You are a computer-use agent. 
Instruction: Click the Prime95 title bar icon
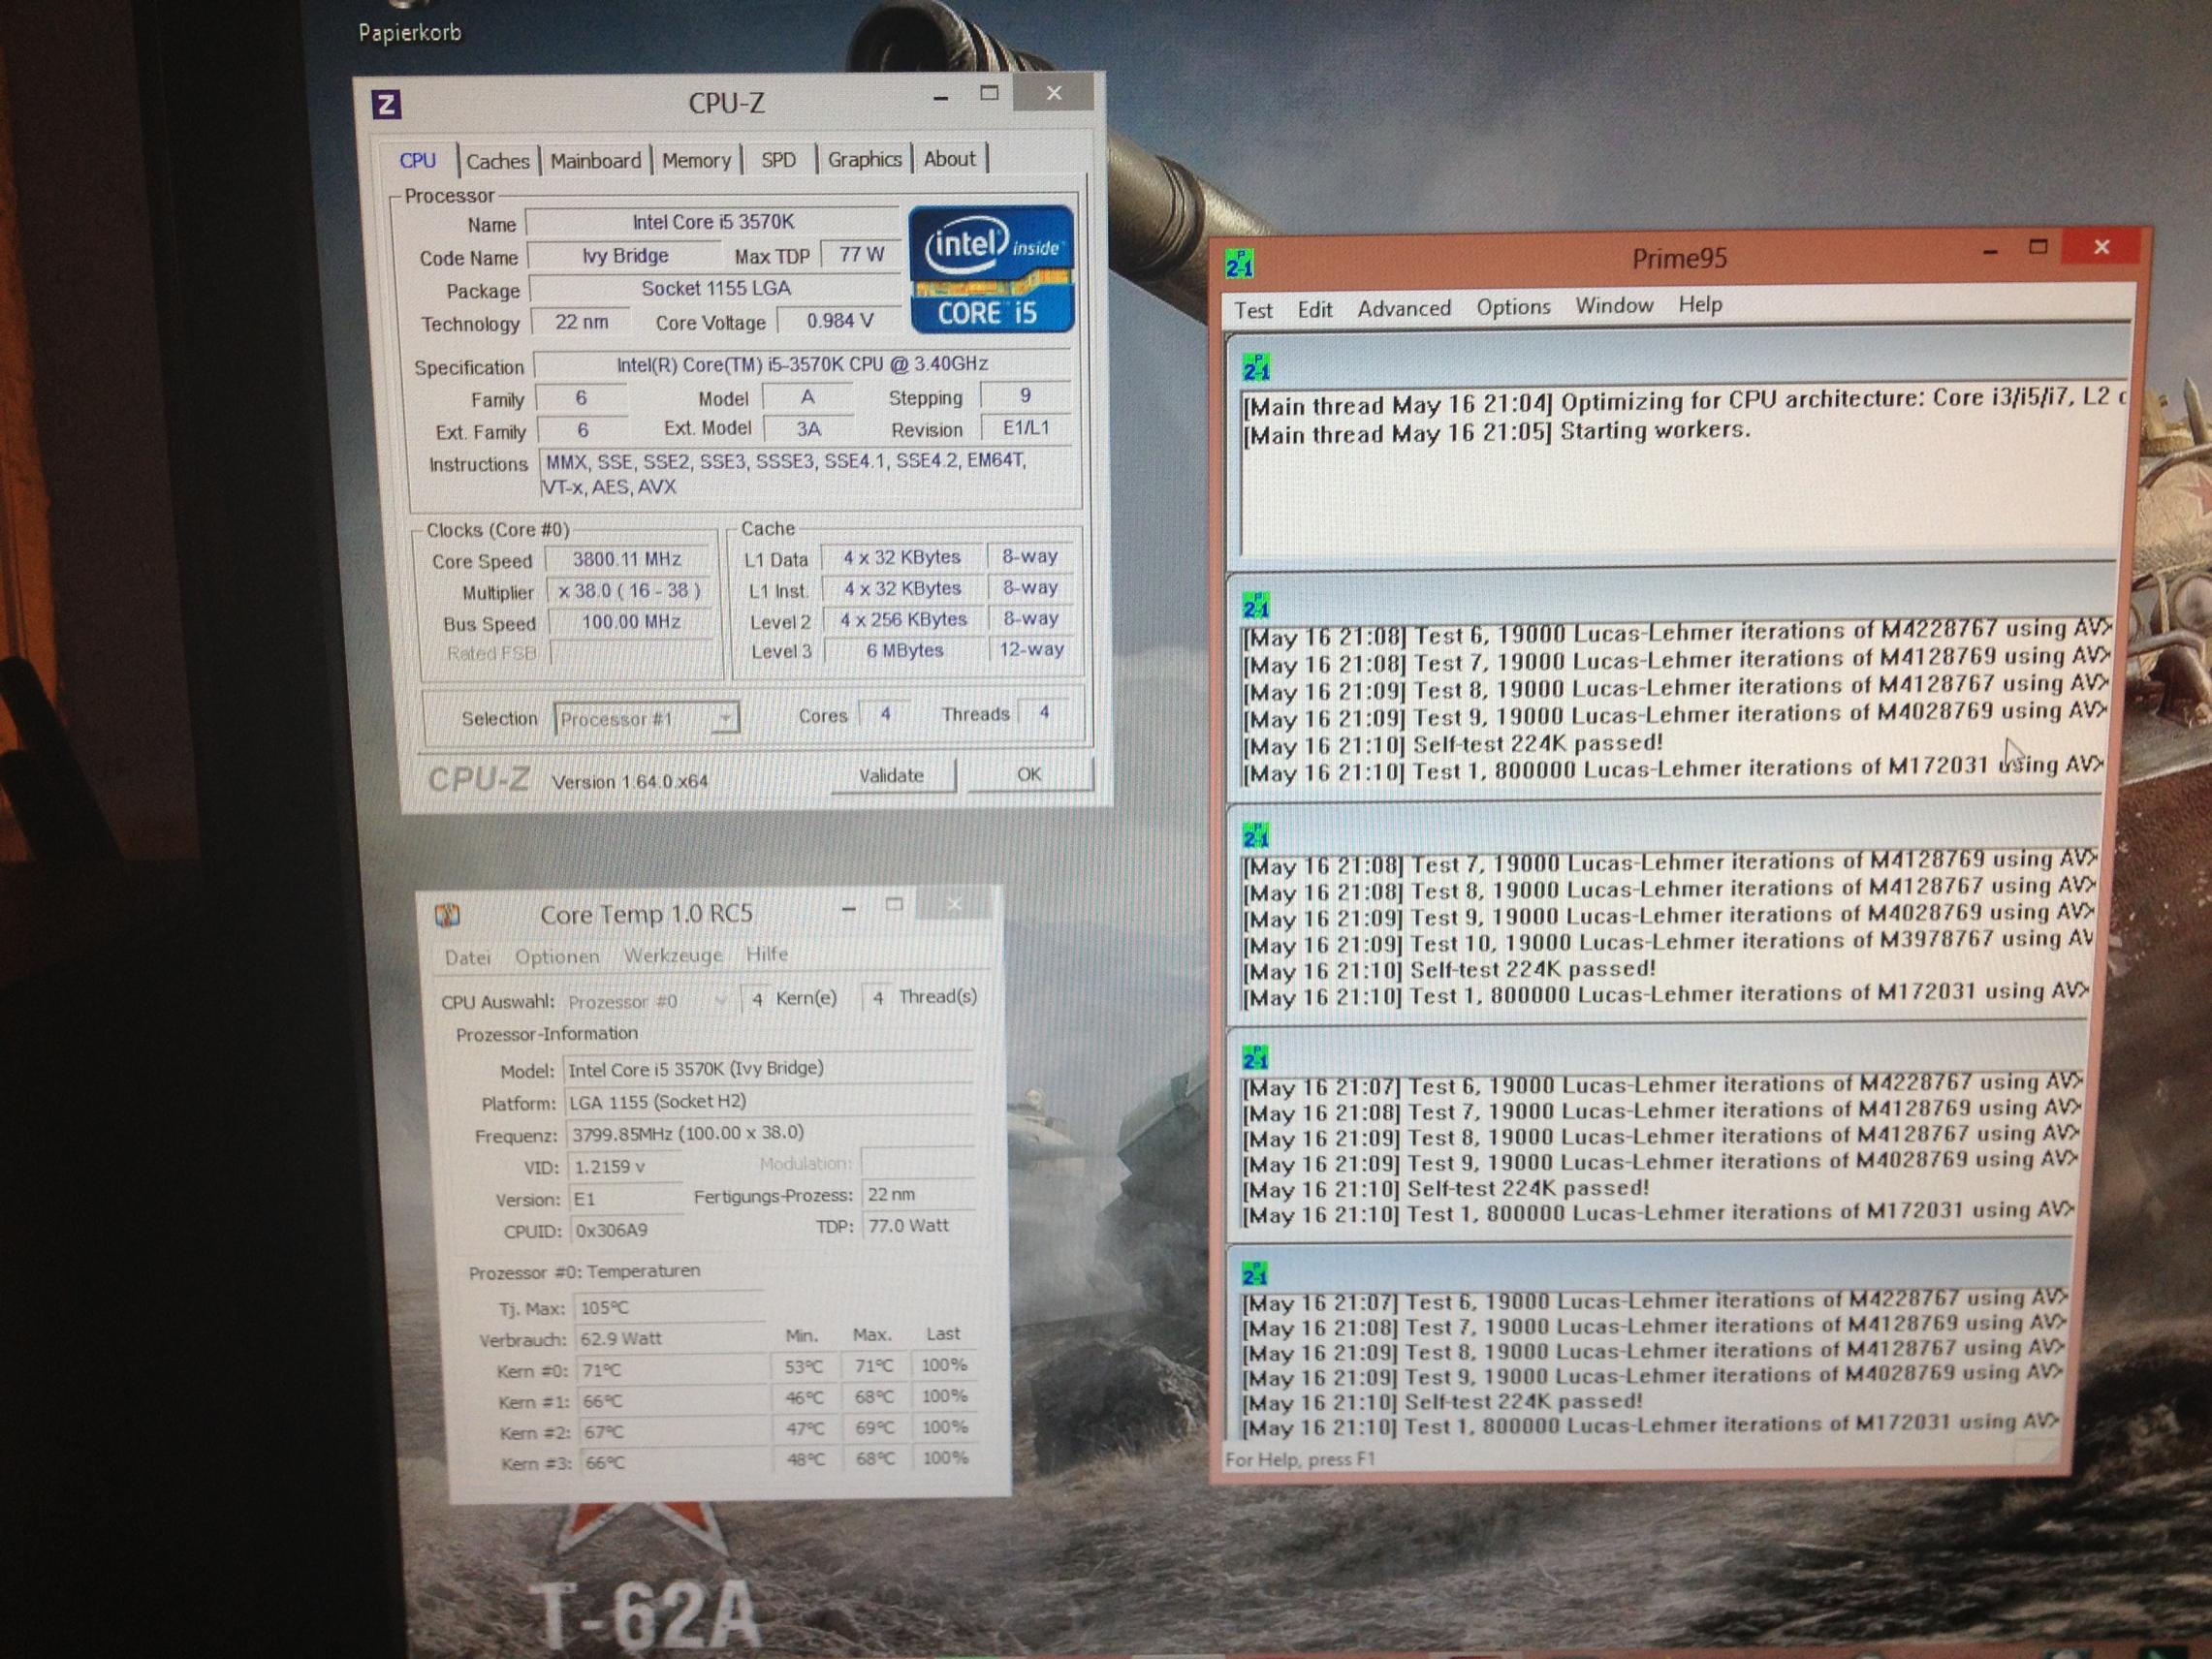point(1239,264)
